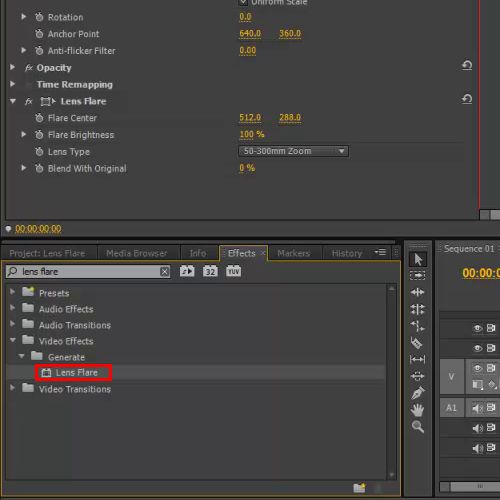Select the Hand tool
The width and height of the screenshot is (500, 500).
click(417, 410)
